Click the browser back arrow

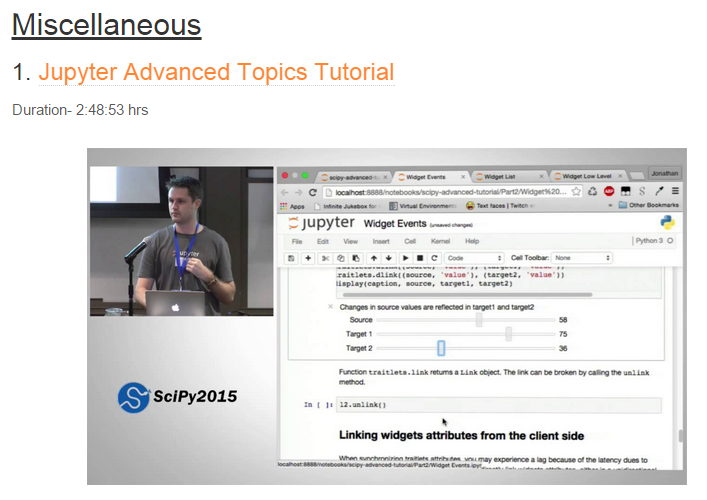pos(285,192)
